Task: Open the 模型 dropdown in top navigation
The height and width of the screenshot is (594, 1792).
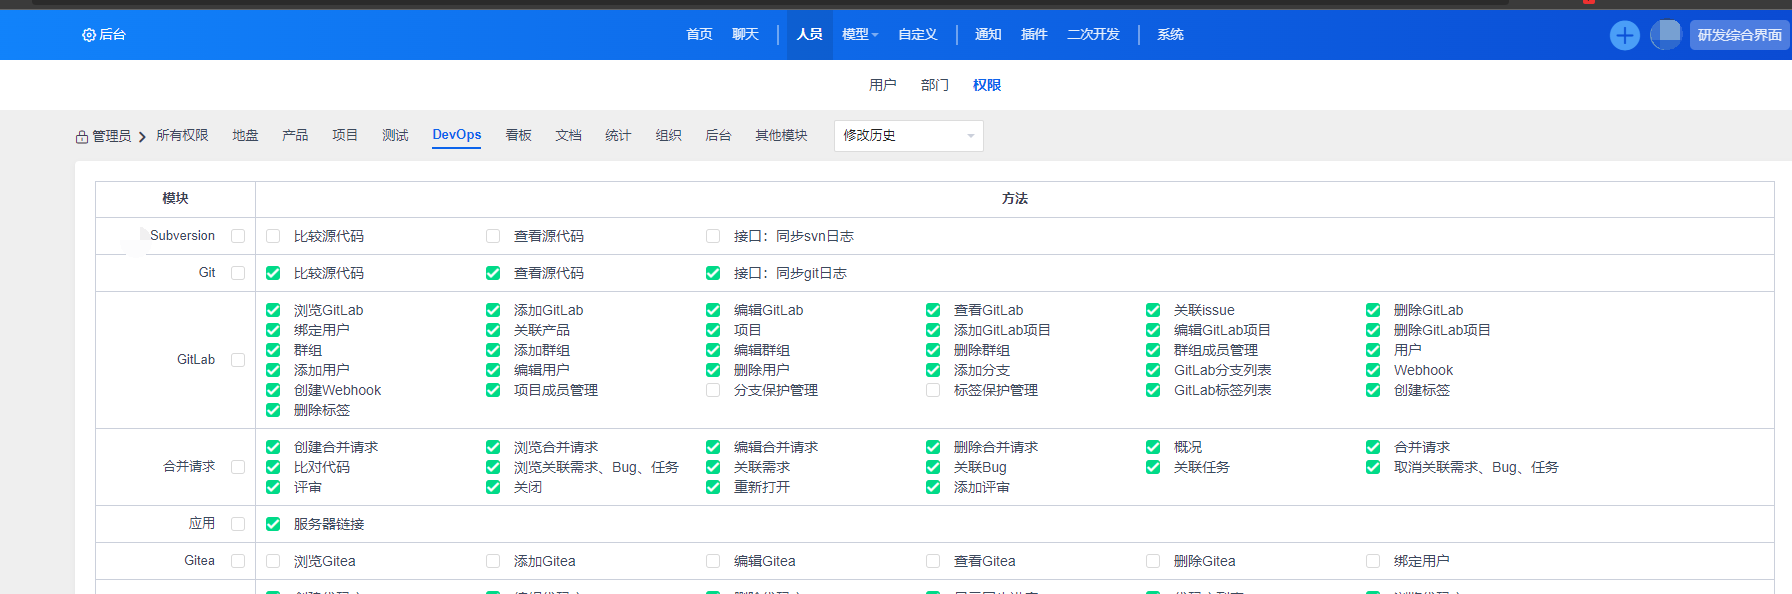Action: [859, 35]
